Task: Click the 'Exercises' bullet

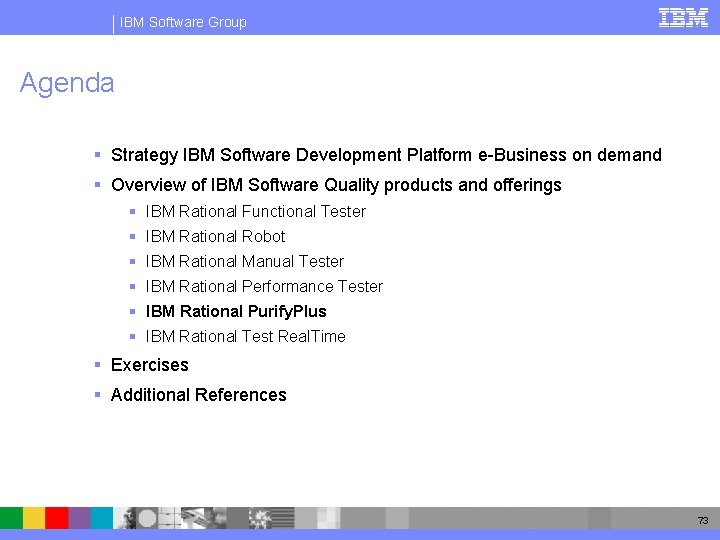Action: click(x=150, y=365)
